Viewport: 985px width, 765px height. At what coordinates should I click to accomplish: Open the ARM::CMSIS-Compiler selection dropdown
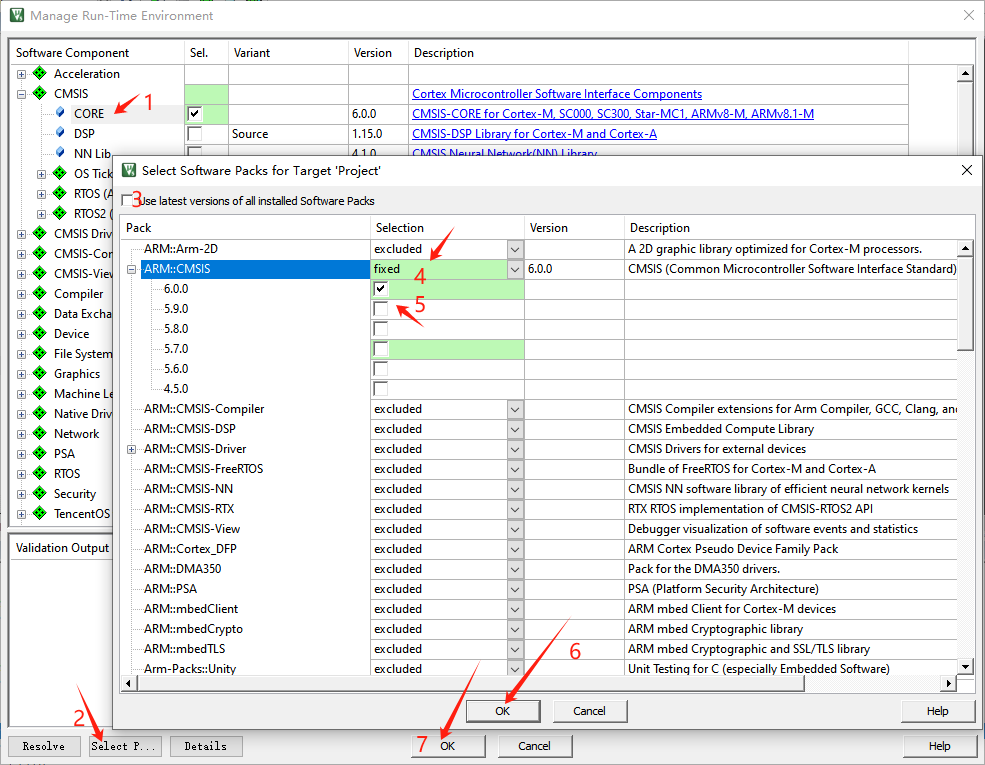(515, 410)
